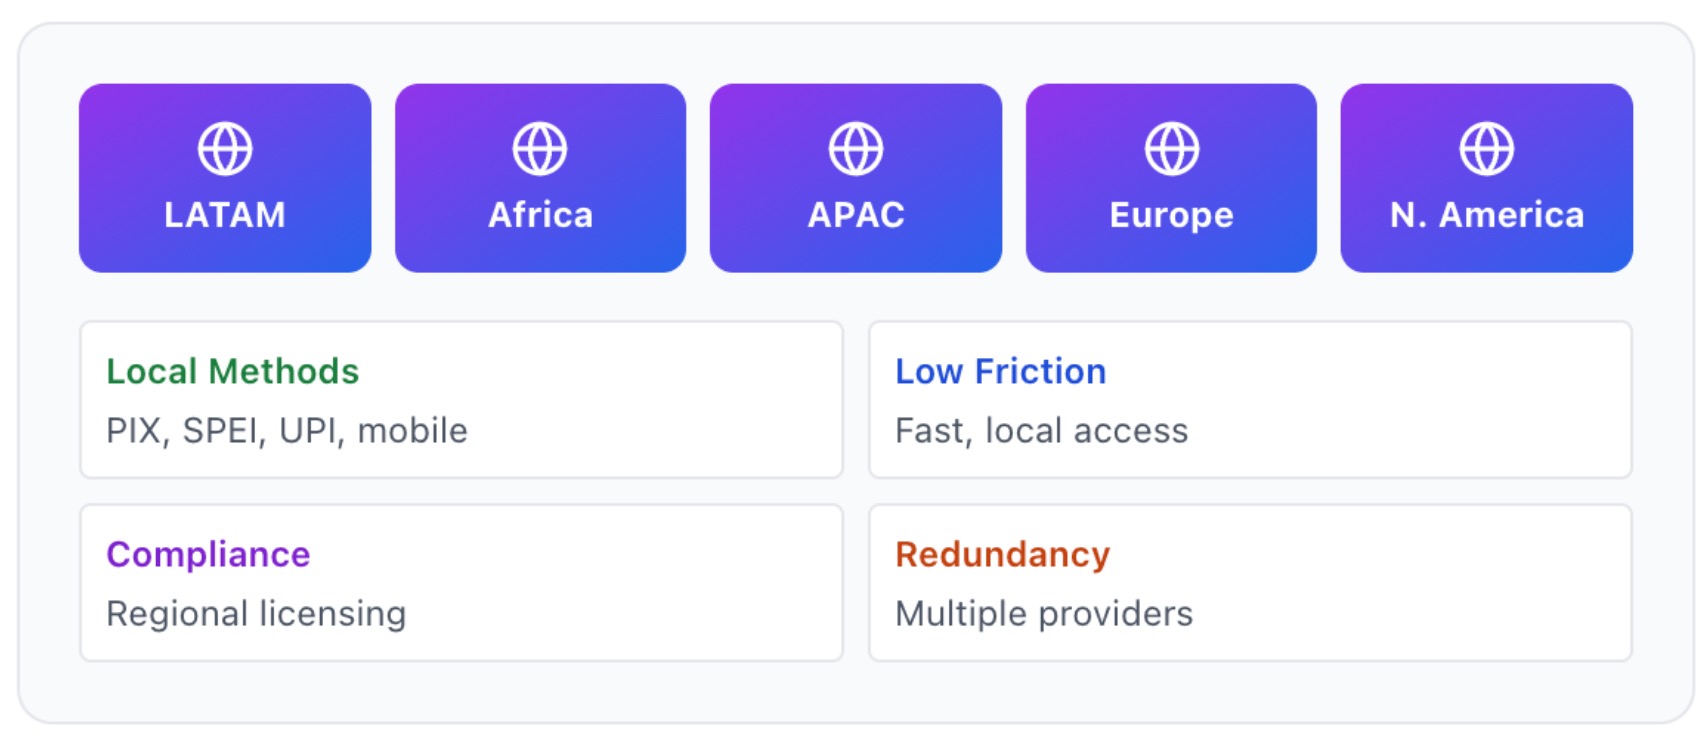Click the blue Low Friction heading
Viewport: 1708px width, 748px height.
coord(1001,372)
